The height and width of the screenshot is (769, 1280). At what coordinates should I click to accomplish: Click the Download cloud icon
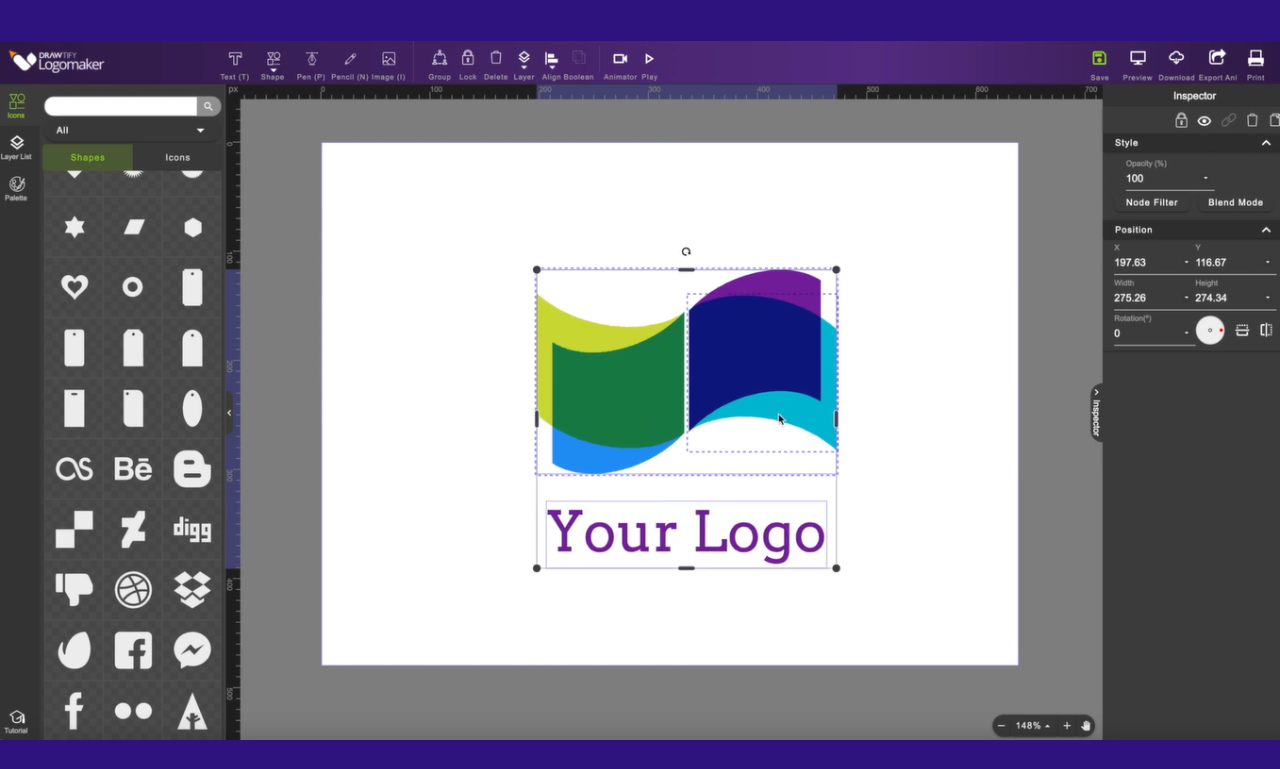pyautogui.click(x=1176, y=65)
